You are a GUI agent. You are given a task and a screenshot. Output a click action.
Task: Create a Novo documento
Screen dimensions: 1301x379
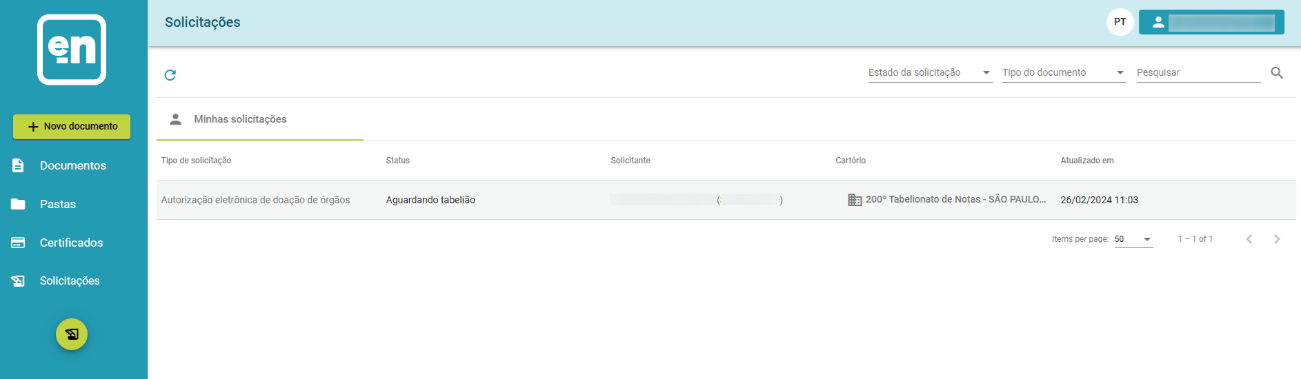pyautogui.click(x=72, y=127)
